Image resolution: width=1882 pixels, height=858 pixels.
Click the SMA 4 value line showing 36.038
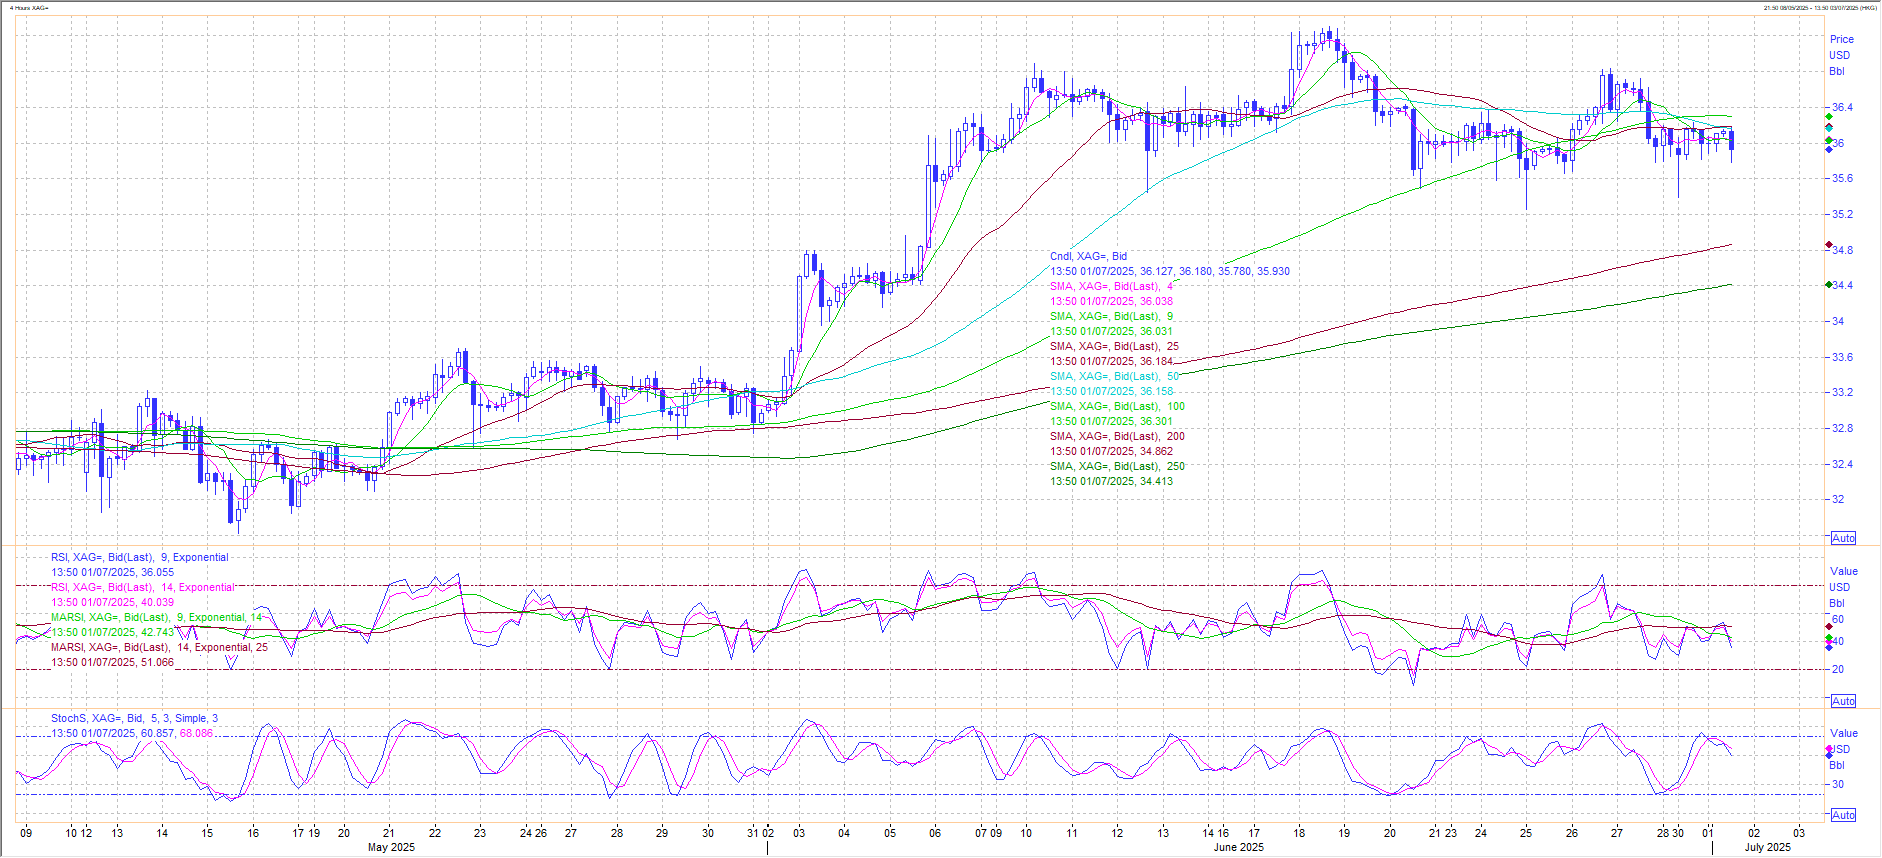pos(1111,301)
